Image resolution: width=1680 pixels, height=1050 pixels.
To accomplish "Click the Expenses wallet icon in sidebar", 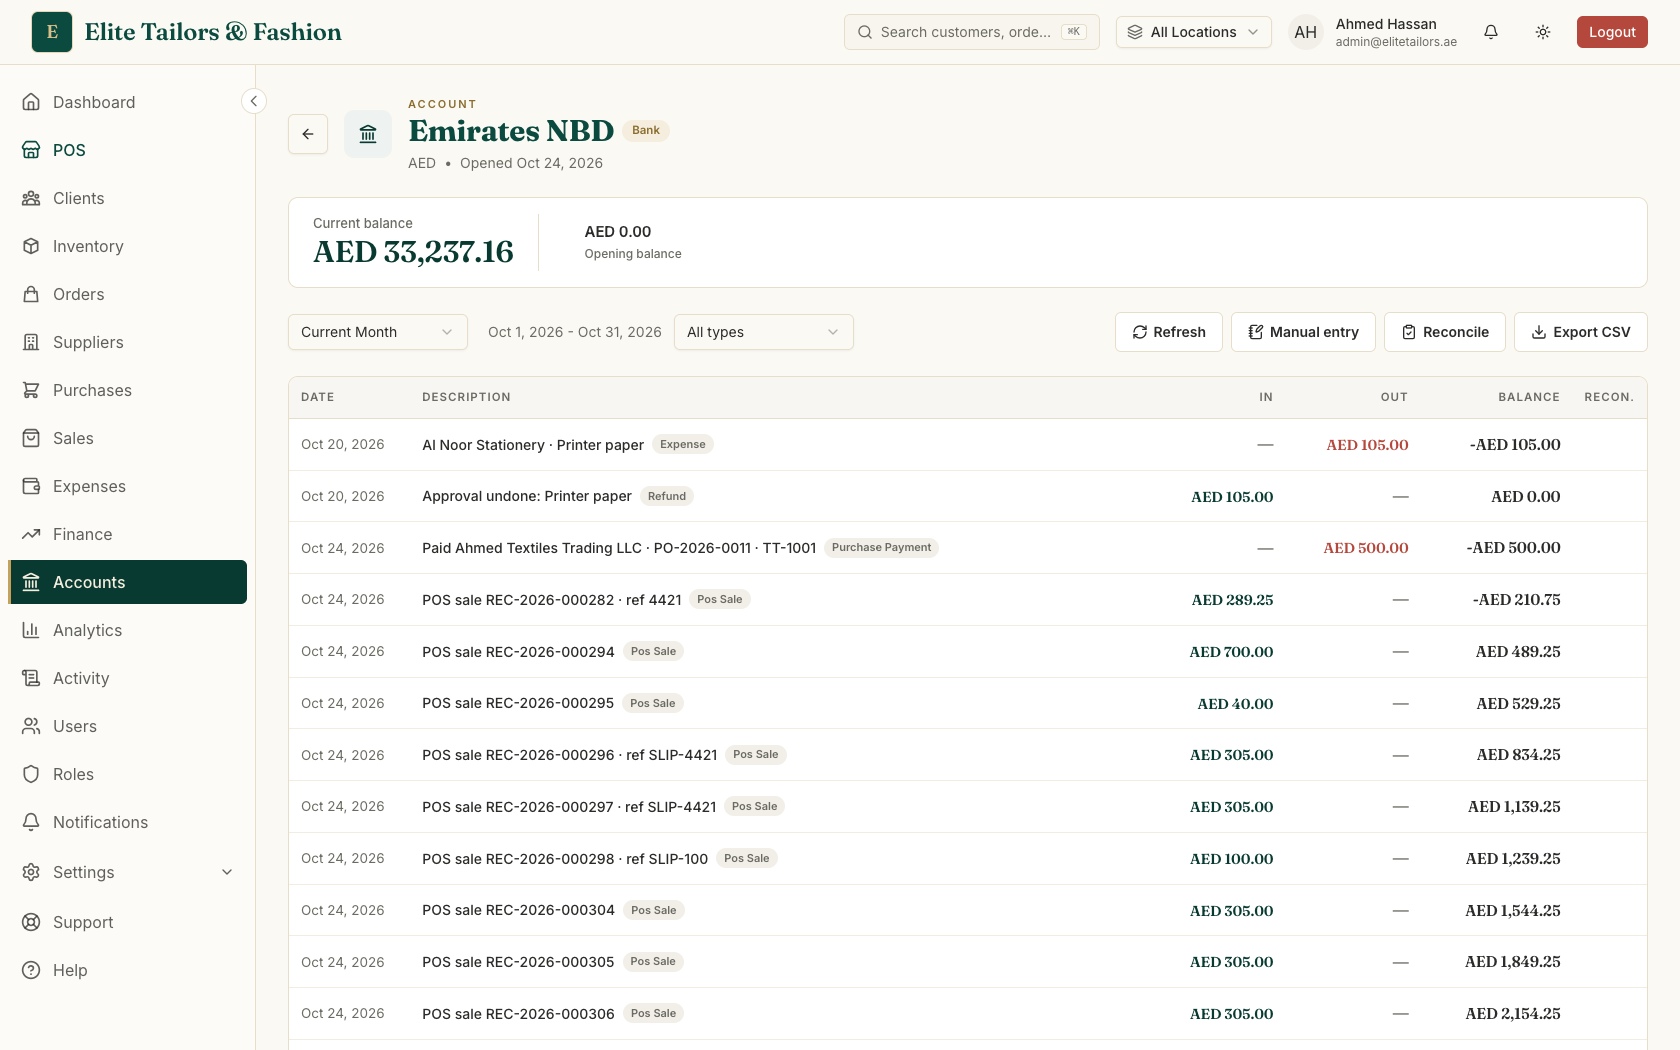I will point(31,486).
